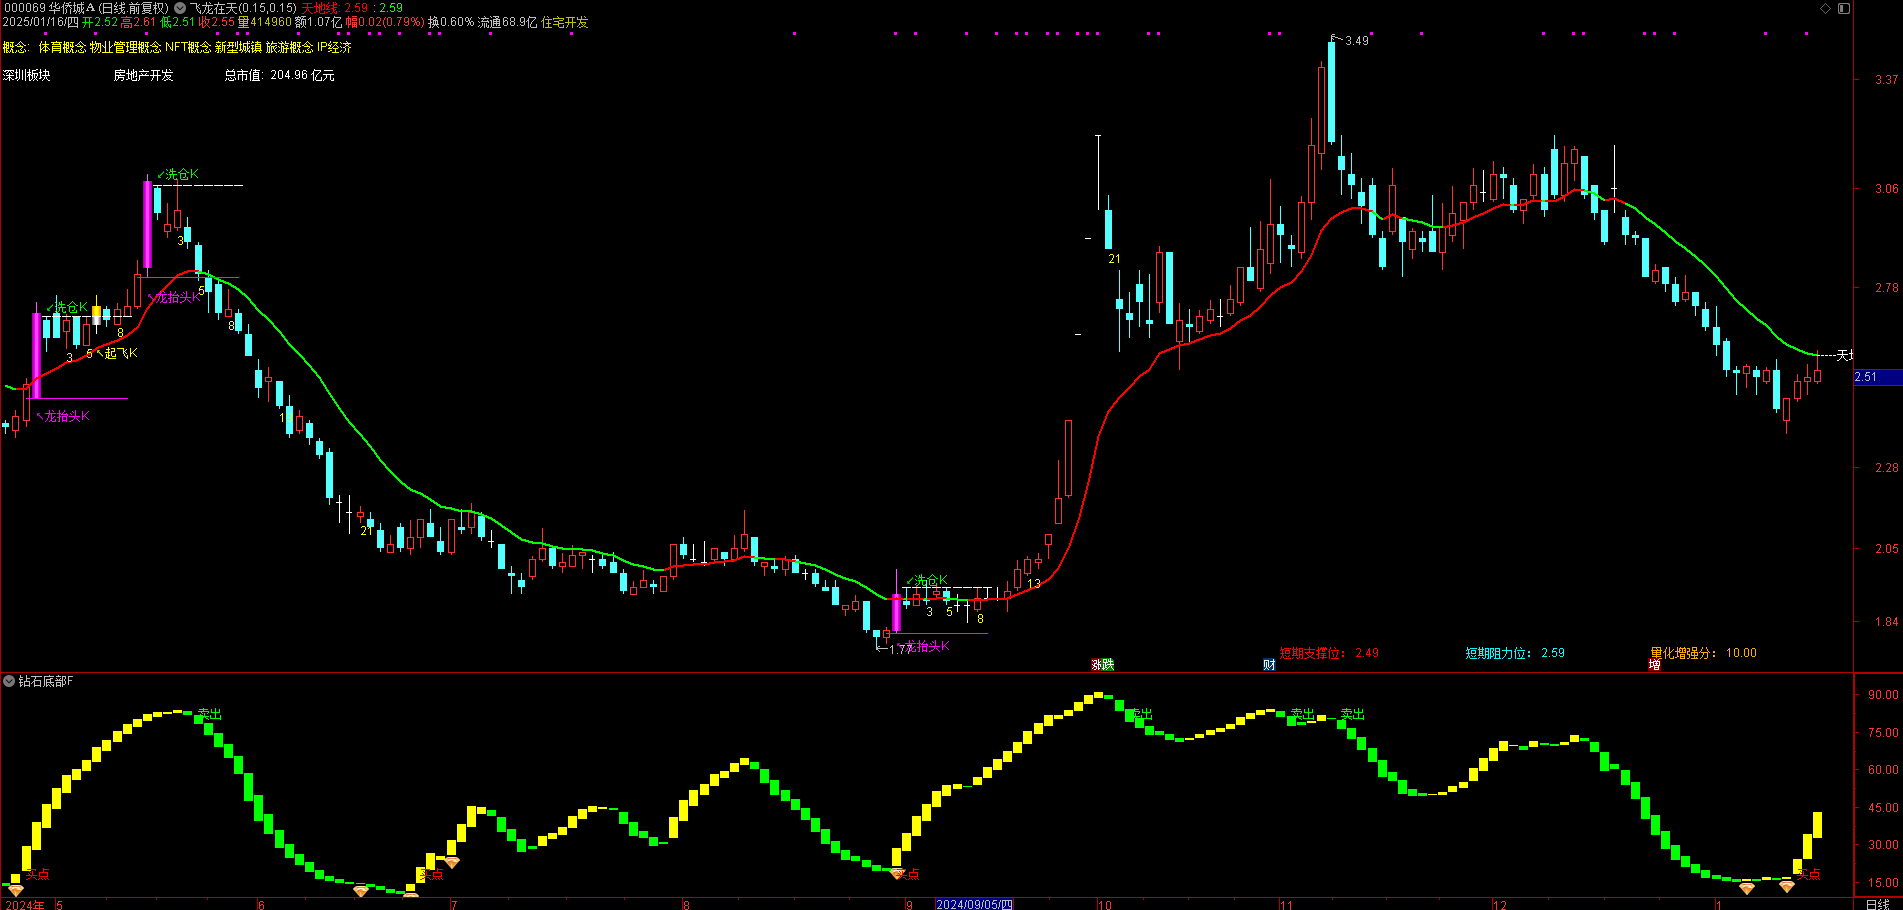This screenshot has height=910, width=1903.
Task: Click the 2024年 year axis label
Action: [24, 904]
